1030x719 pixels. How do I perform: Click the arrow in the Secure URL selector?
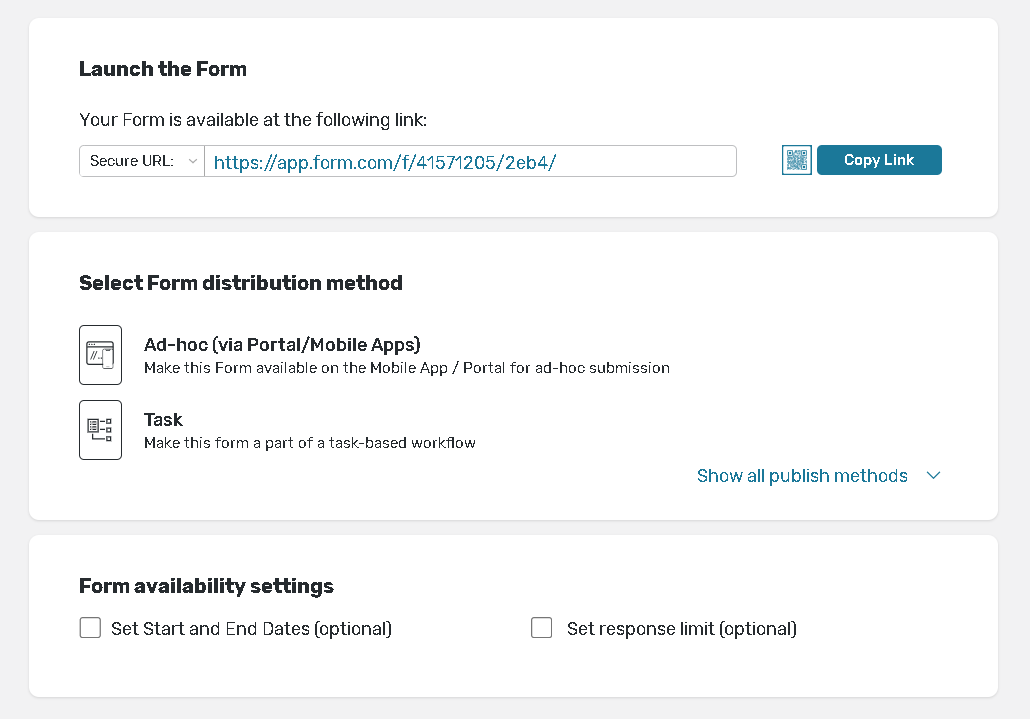pos(192,161)
